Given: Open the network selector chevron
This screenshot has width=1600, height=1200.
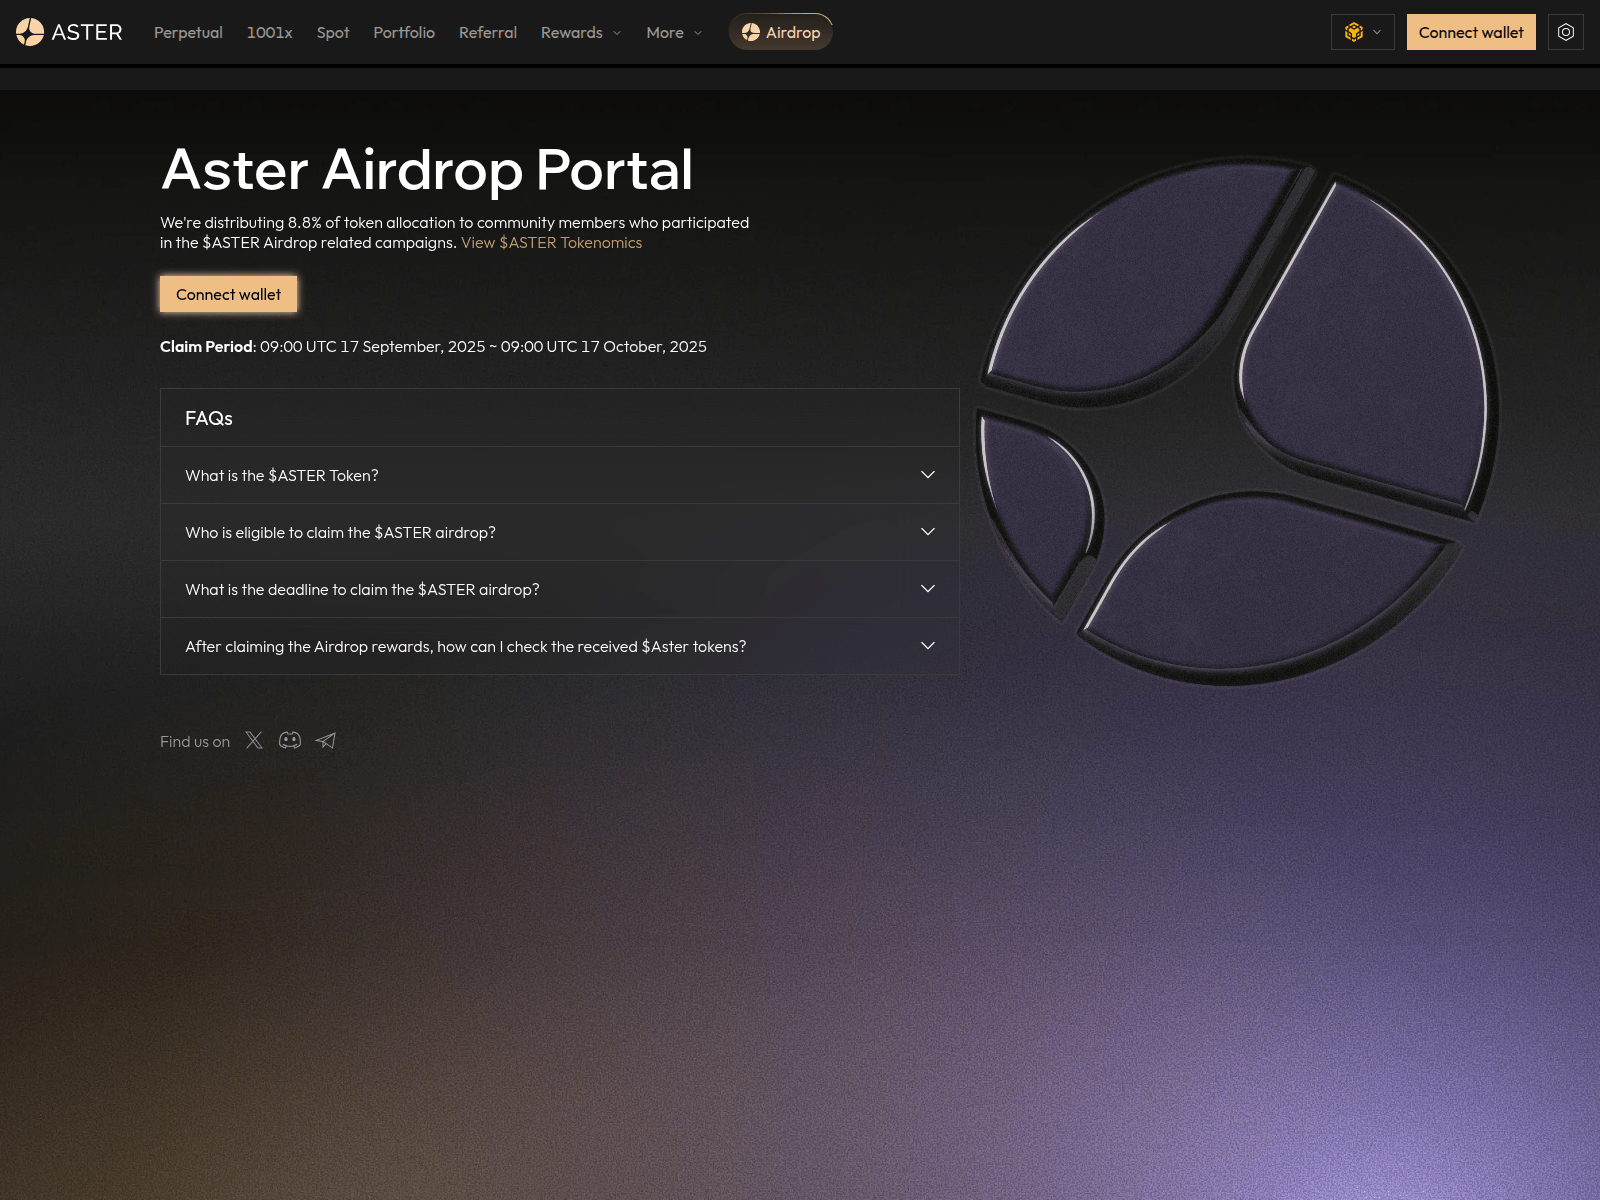Looking at the screenshot, I should pyautogui.click(x=1377, y=31).
